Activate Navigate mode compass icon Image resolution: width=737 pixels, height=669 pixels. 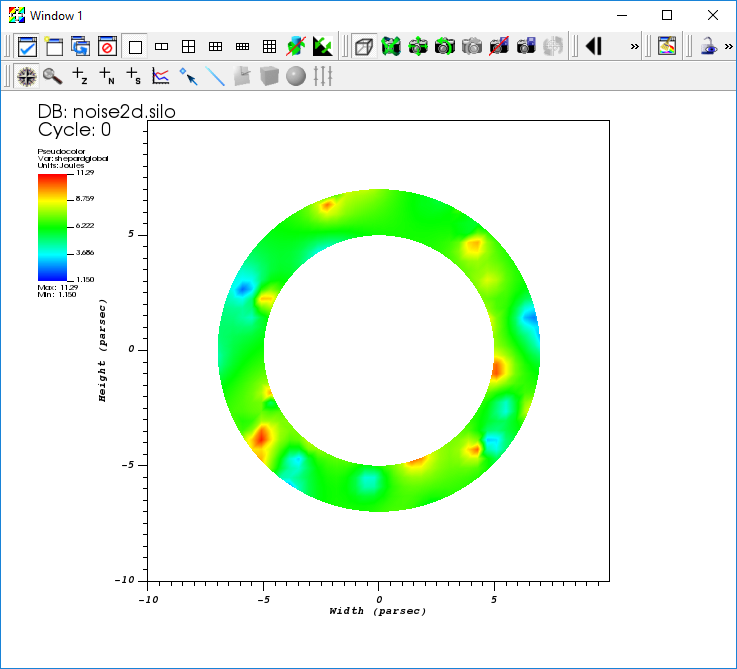pyautogui.click(x=27, y=76)
